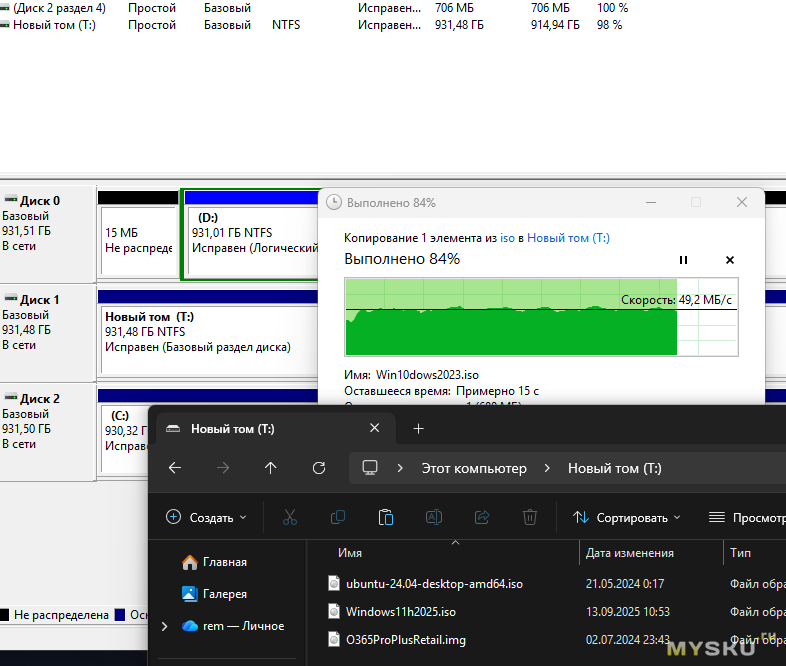
Task: Close the Новый том (T:) tab
Action: click(x=375, y=429)
